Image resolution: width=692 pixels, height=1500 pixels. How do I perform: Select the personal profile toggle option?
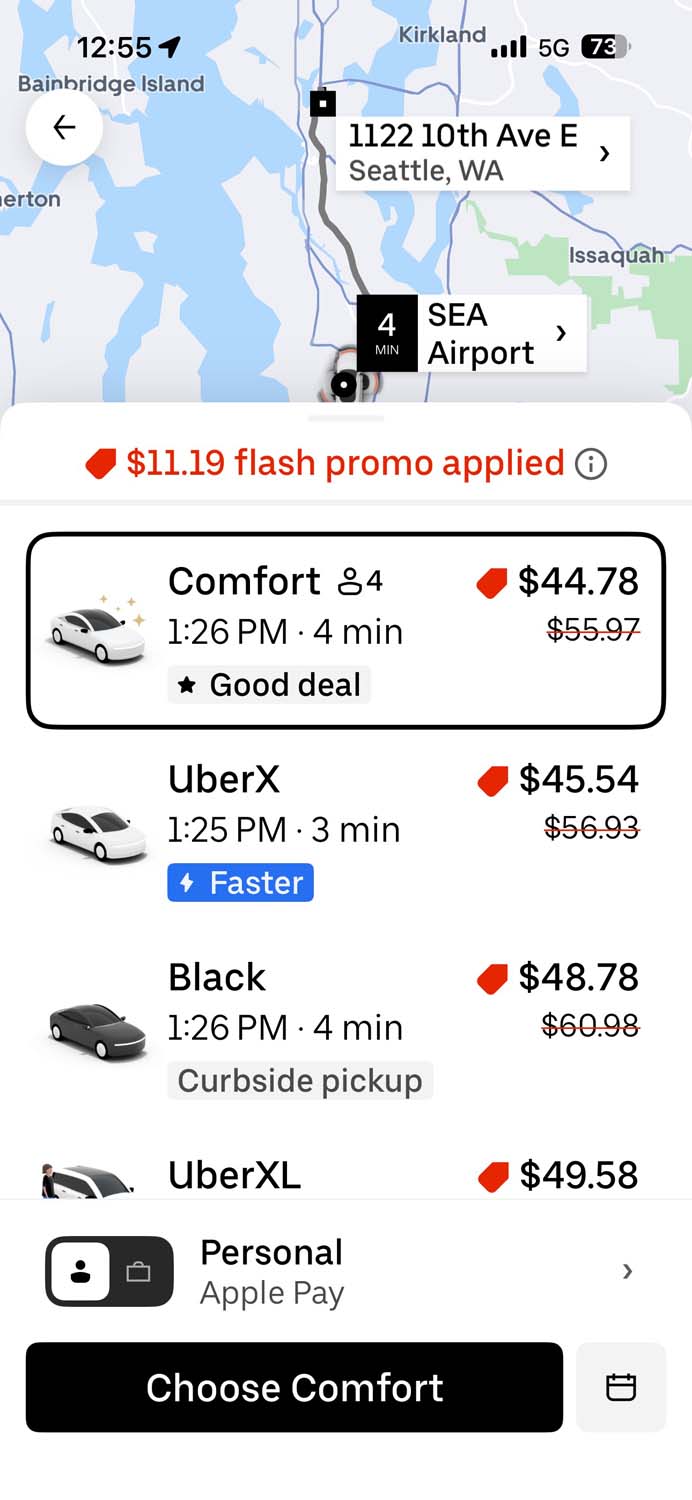(81, 1272)
